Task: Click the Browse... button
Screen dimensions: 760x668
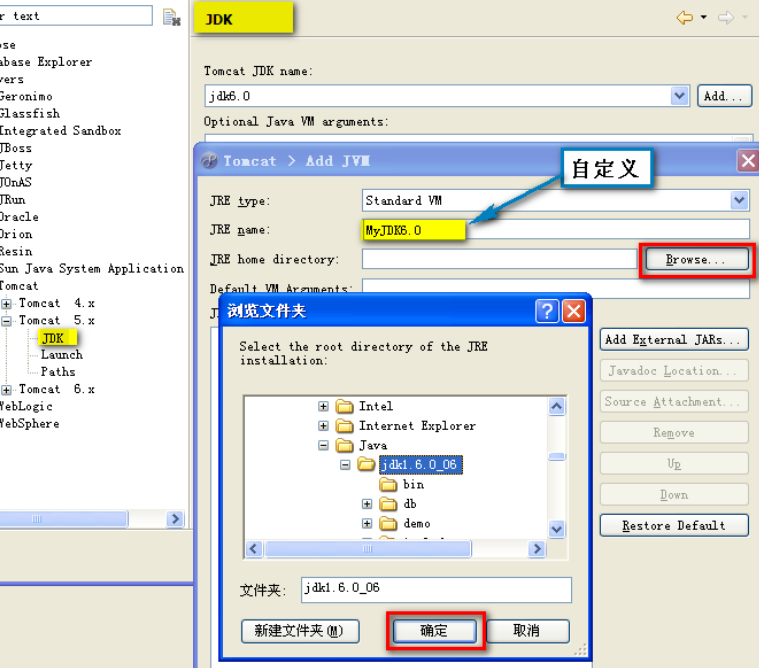Action: tap(697, 260)
